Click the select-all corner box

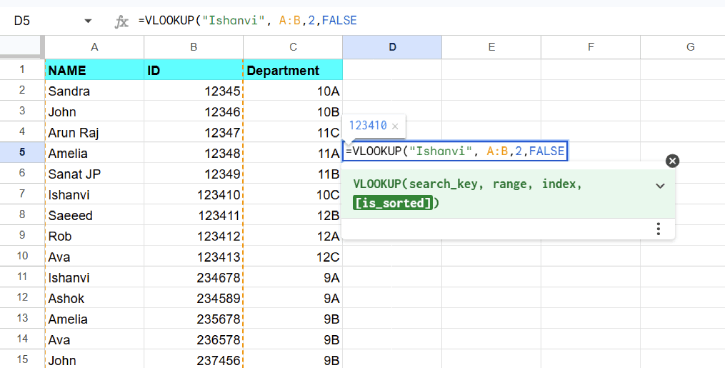[21, 47]
